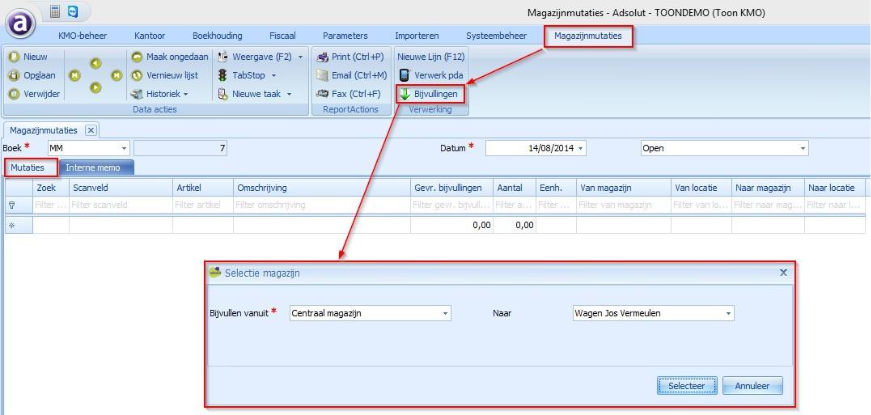871x415 pixels.
Task: Go to the first record navigation arrow
Action: tap(74, 76)
